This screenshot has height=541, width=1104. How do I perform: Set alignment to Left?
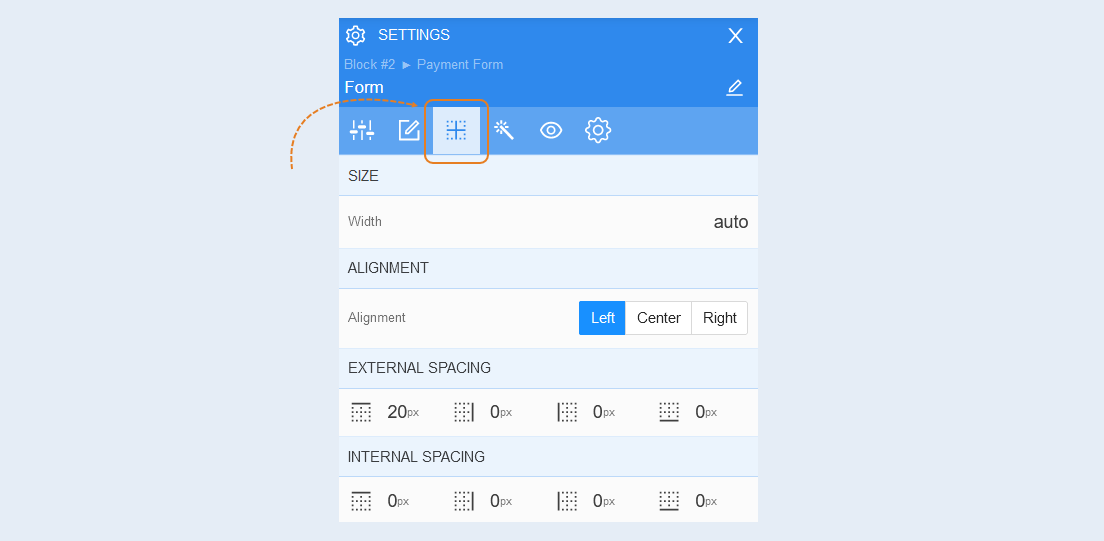click(x=602, y=318)
